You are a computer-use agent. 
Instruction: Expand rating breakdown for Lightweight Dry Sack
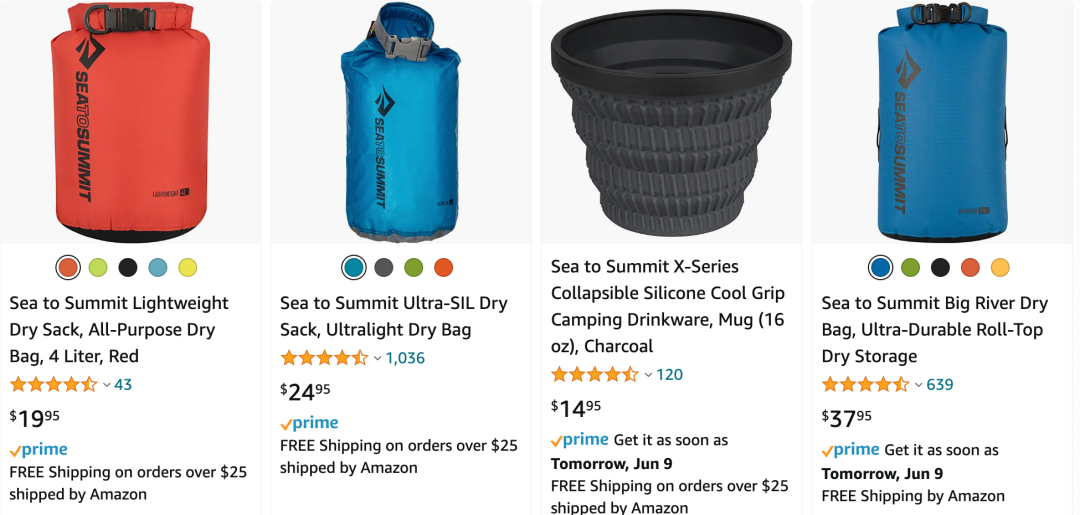point(106,385)
